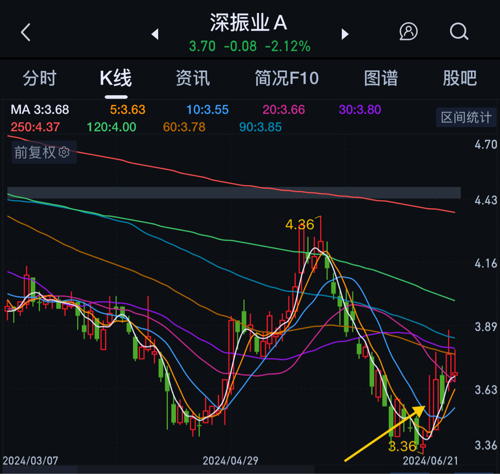Viewport: 500px width, 474px height.
Task: Tap the MA 3:3.68 indicator label
Action: click(x=40, y=110)
